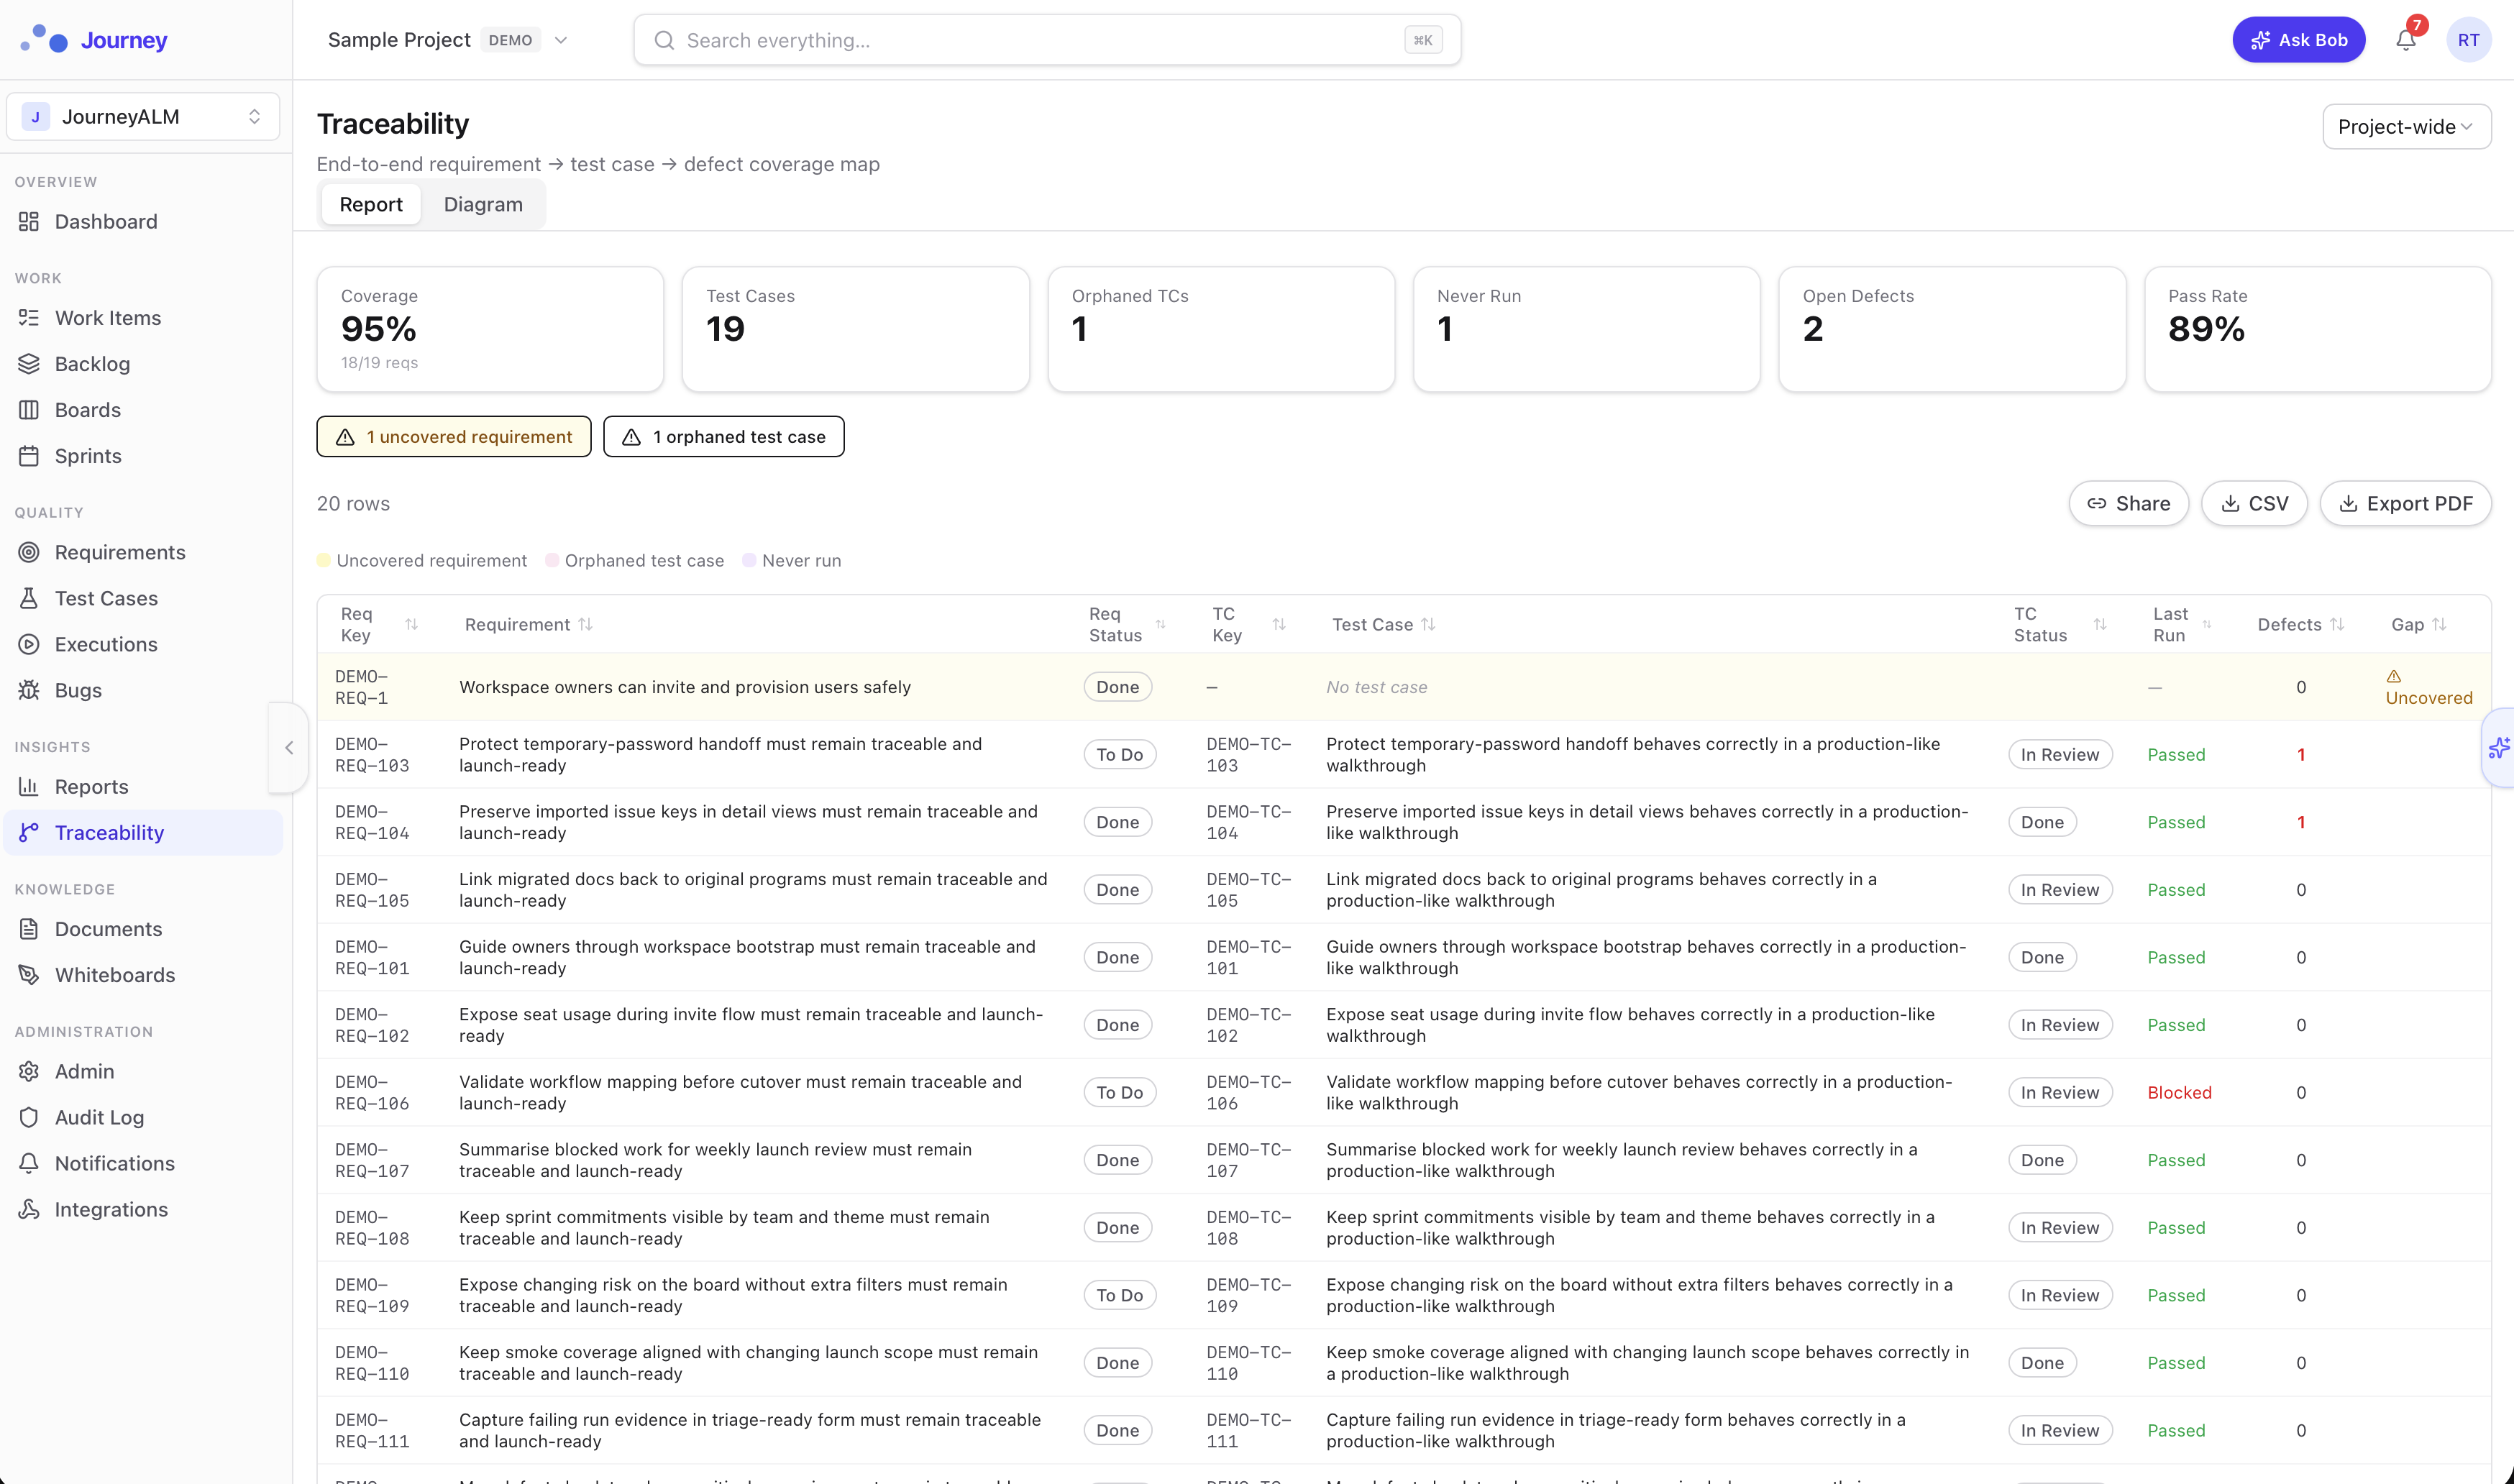
Task: Click the Journey logo
Action: click(x=94, y=40)
